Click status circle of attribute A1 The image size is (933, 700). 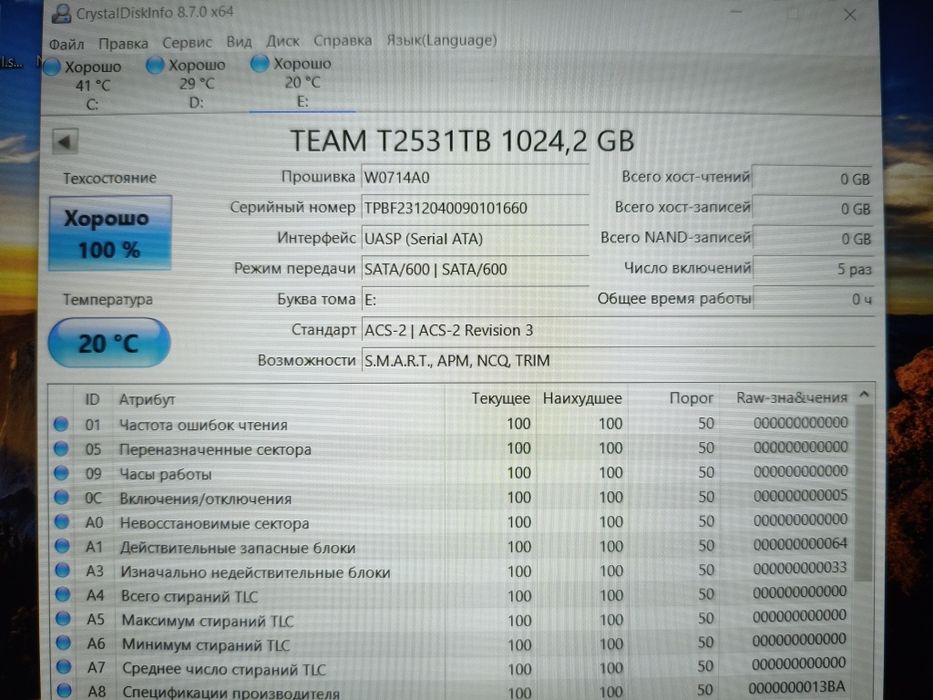click(x=62, y=546)
